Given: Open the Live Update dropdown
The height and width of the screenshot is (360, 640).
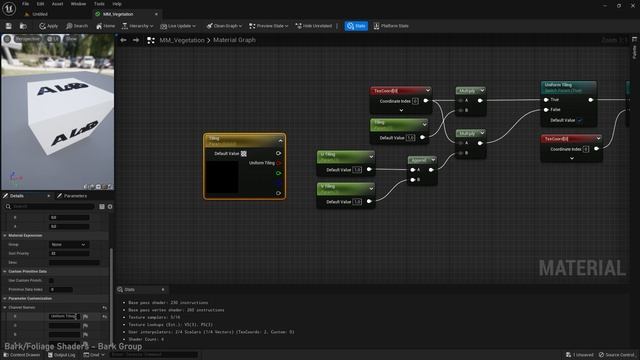Looking at the screenshot, I should pyautogui.click(x=178, y=26).
